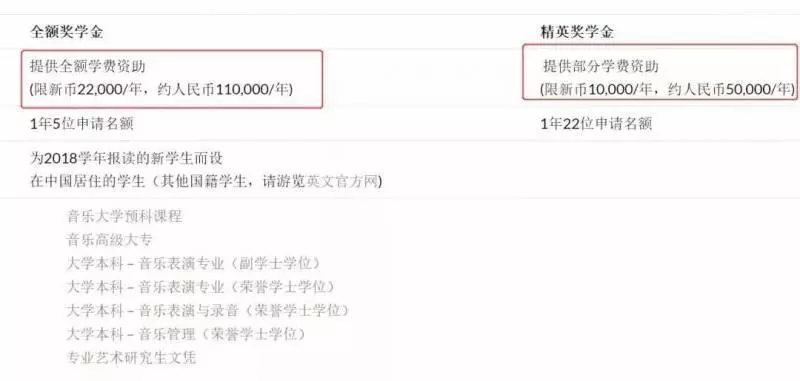
Task: Click 提供部分学费资助 text
Action: [x=601, y=66]
